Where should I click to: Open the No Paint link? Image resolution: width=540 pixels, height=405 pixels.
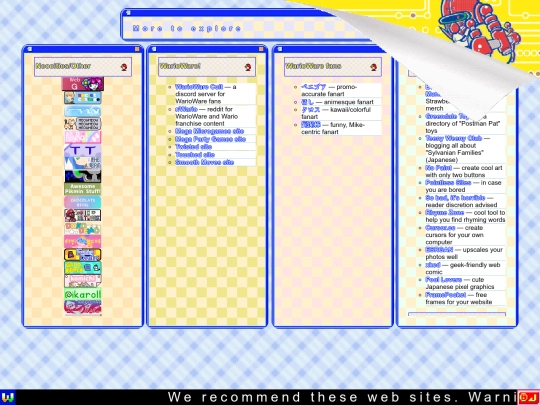[438, 168]
